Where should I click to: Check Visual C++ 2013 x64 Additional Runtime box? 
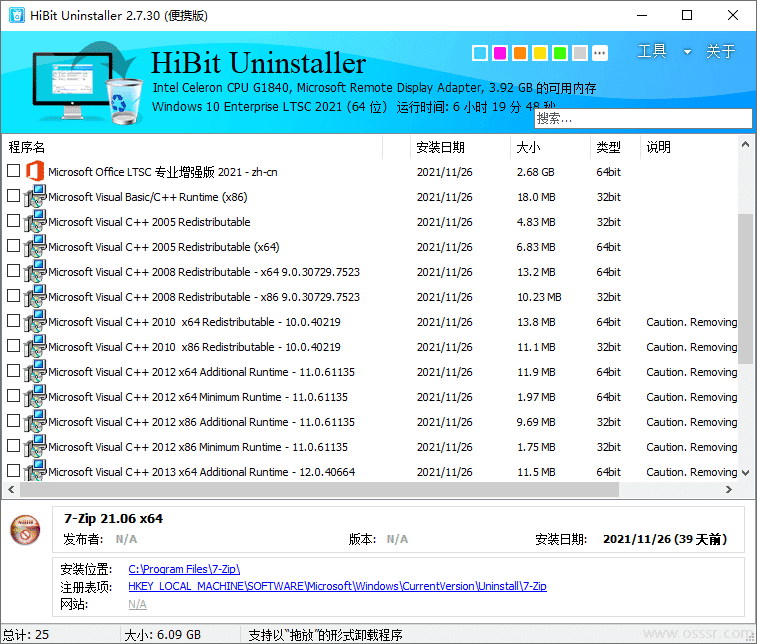pyautogui.click(x=14, y=471)
